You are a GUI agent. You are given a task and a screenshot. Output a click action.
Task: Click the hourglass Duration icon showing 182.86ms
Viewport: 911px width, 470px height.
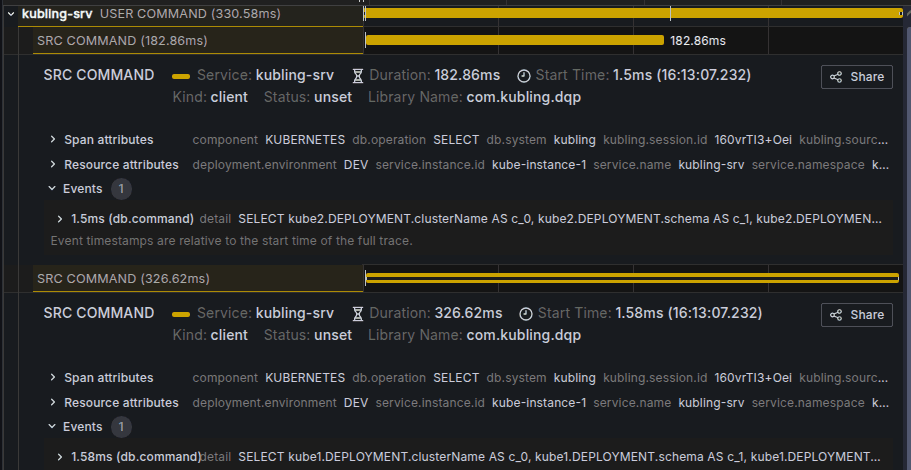(x=358, y=76)
